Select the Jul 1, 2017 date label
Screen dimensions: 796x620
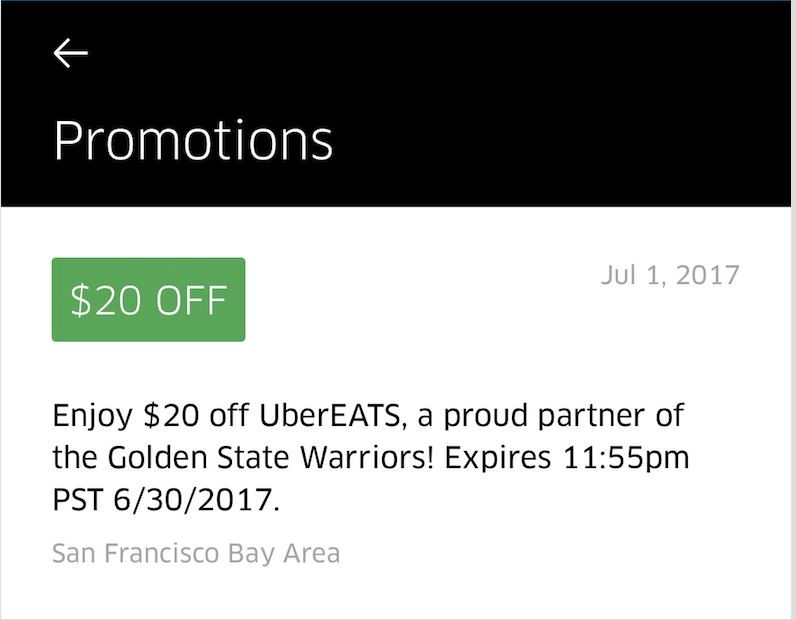point(670,274)
